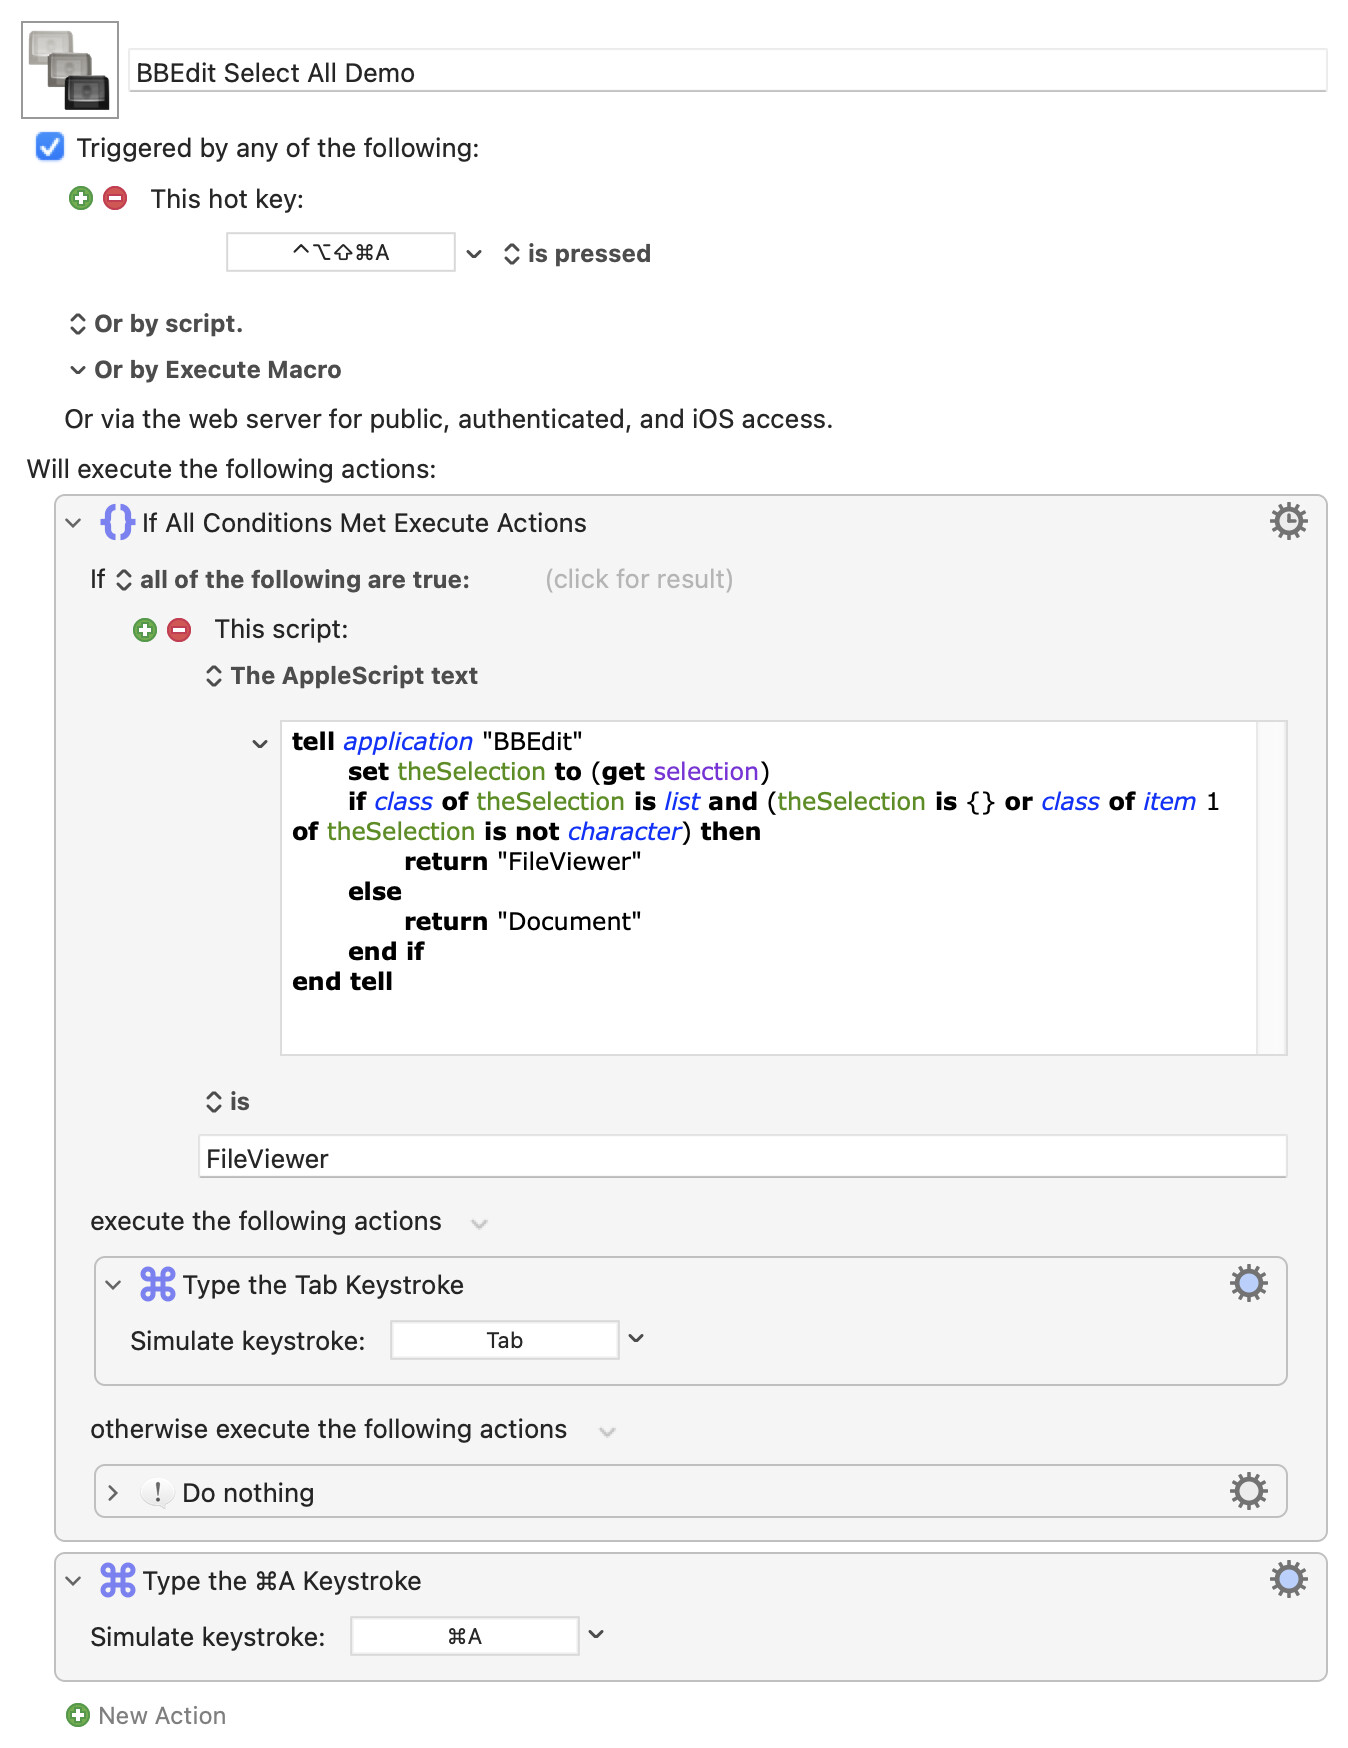Delete the script condition

pos(179,629)
